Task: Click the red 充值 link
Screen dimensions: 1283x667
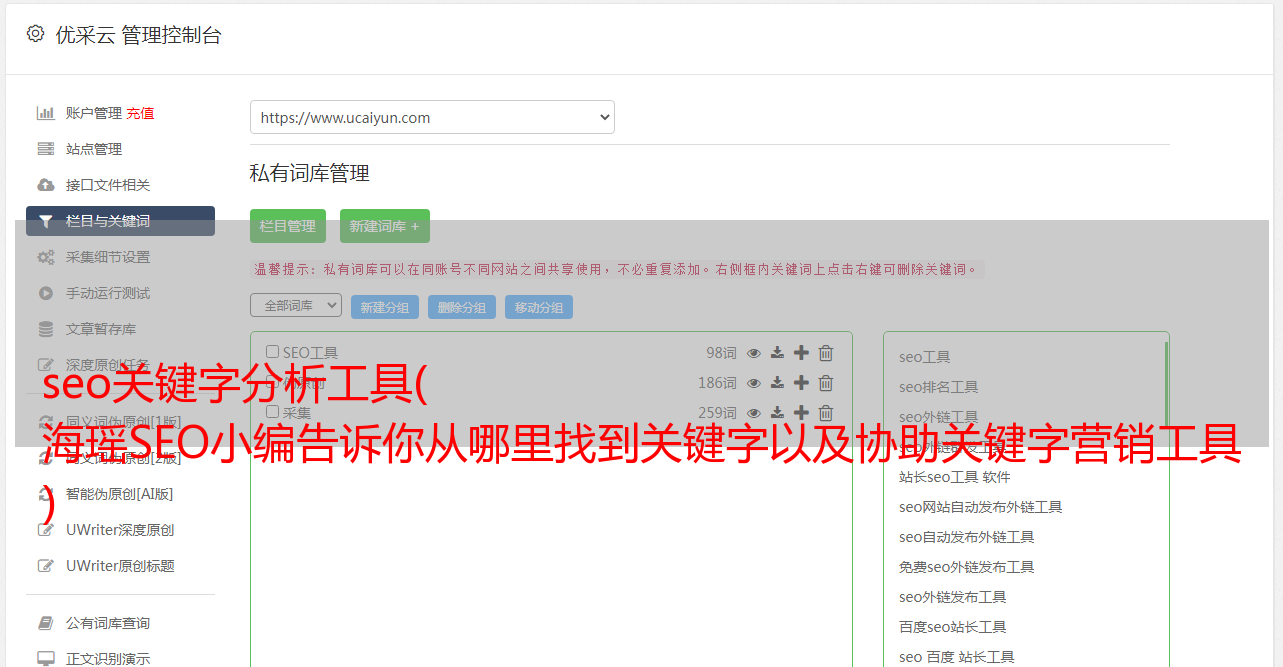Action: pos(140,113)
